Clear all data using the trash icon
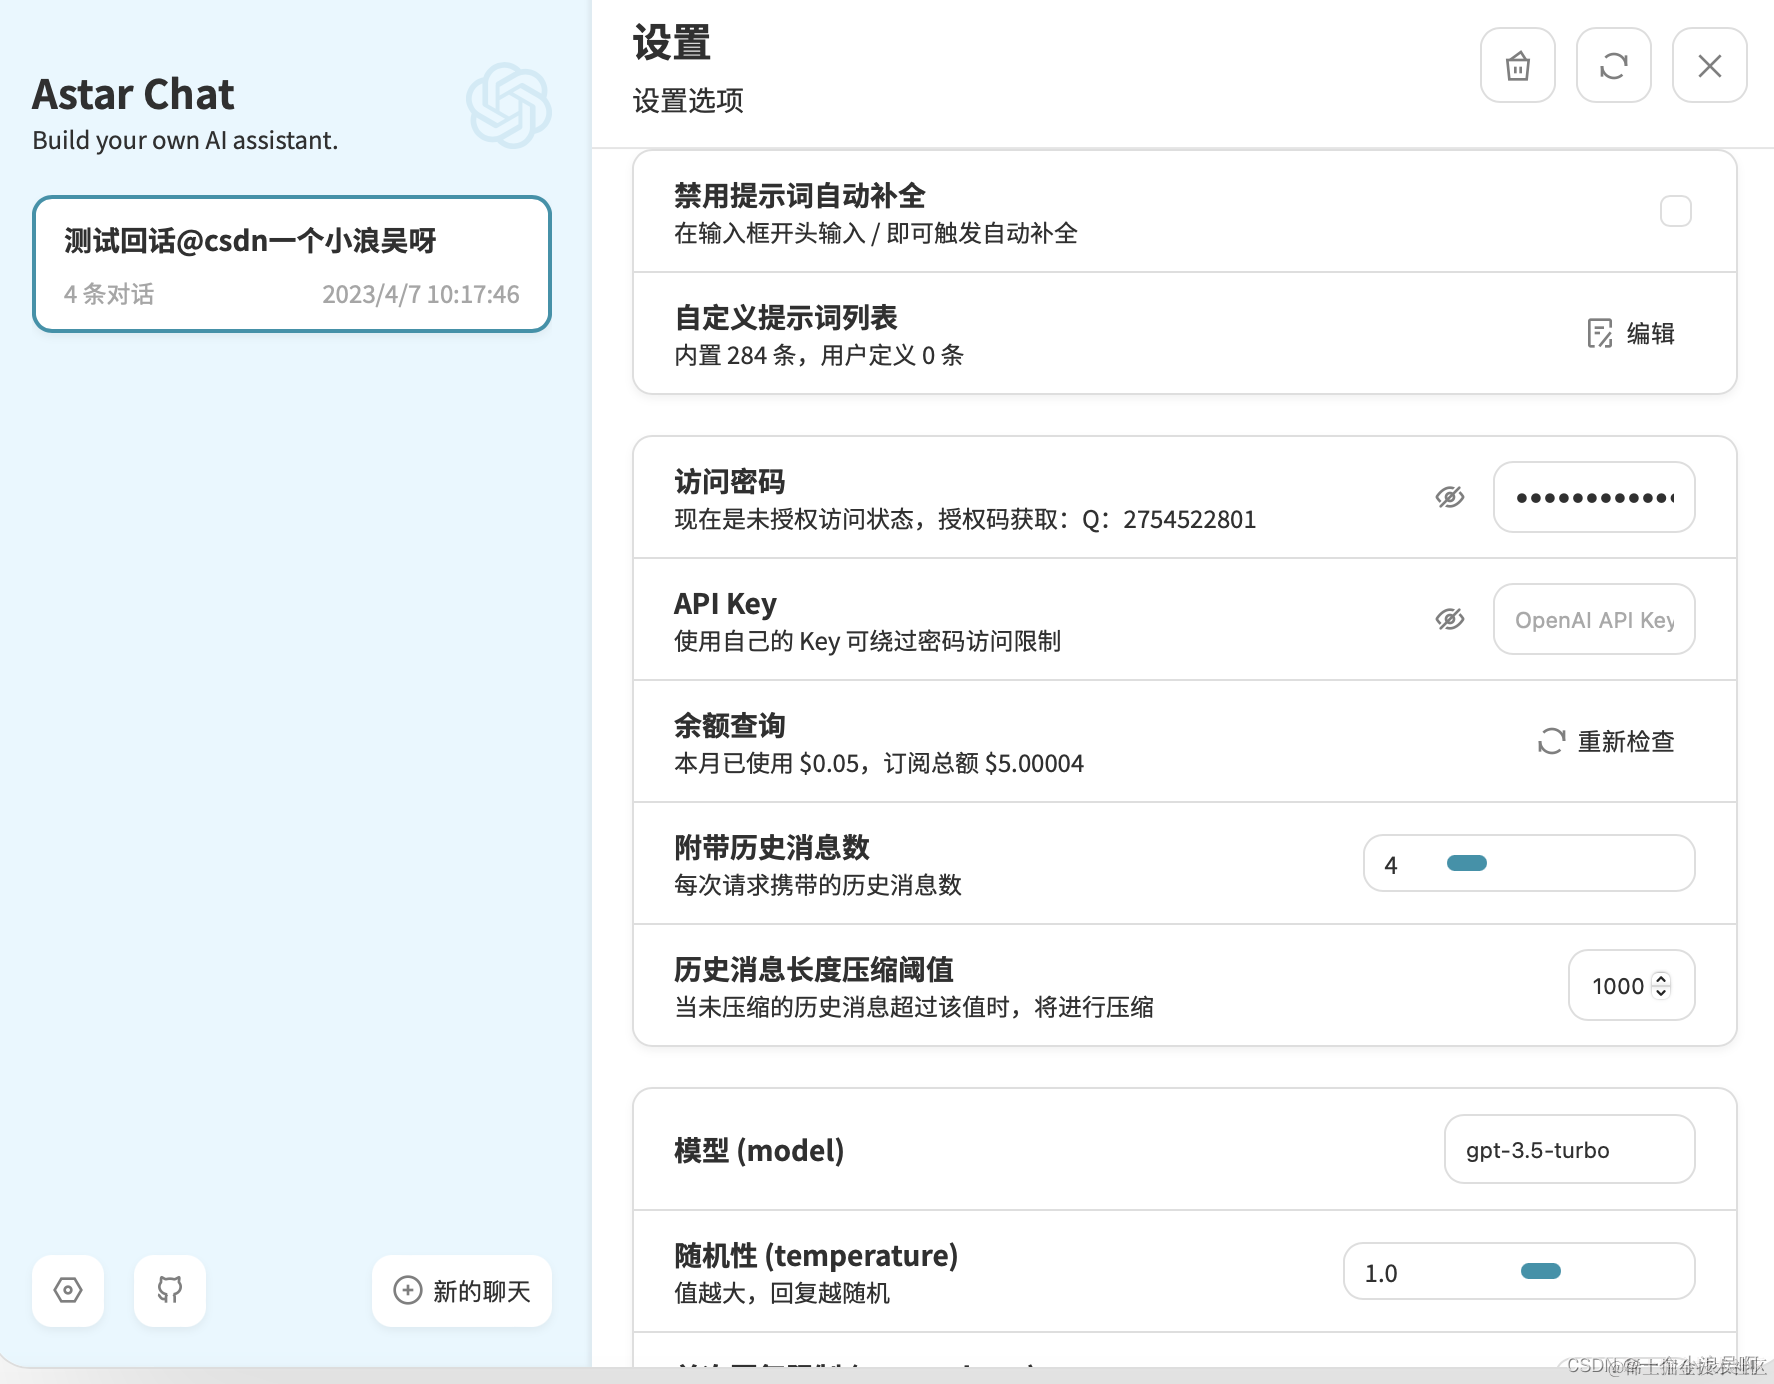Image resolution: width=1774 pixels, height=1384 pixels. [1516, 66]
